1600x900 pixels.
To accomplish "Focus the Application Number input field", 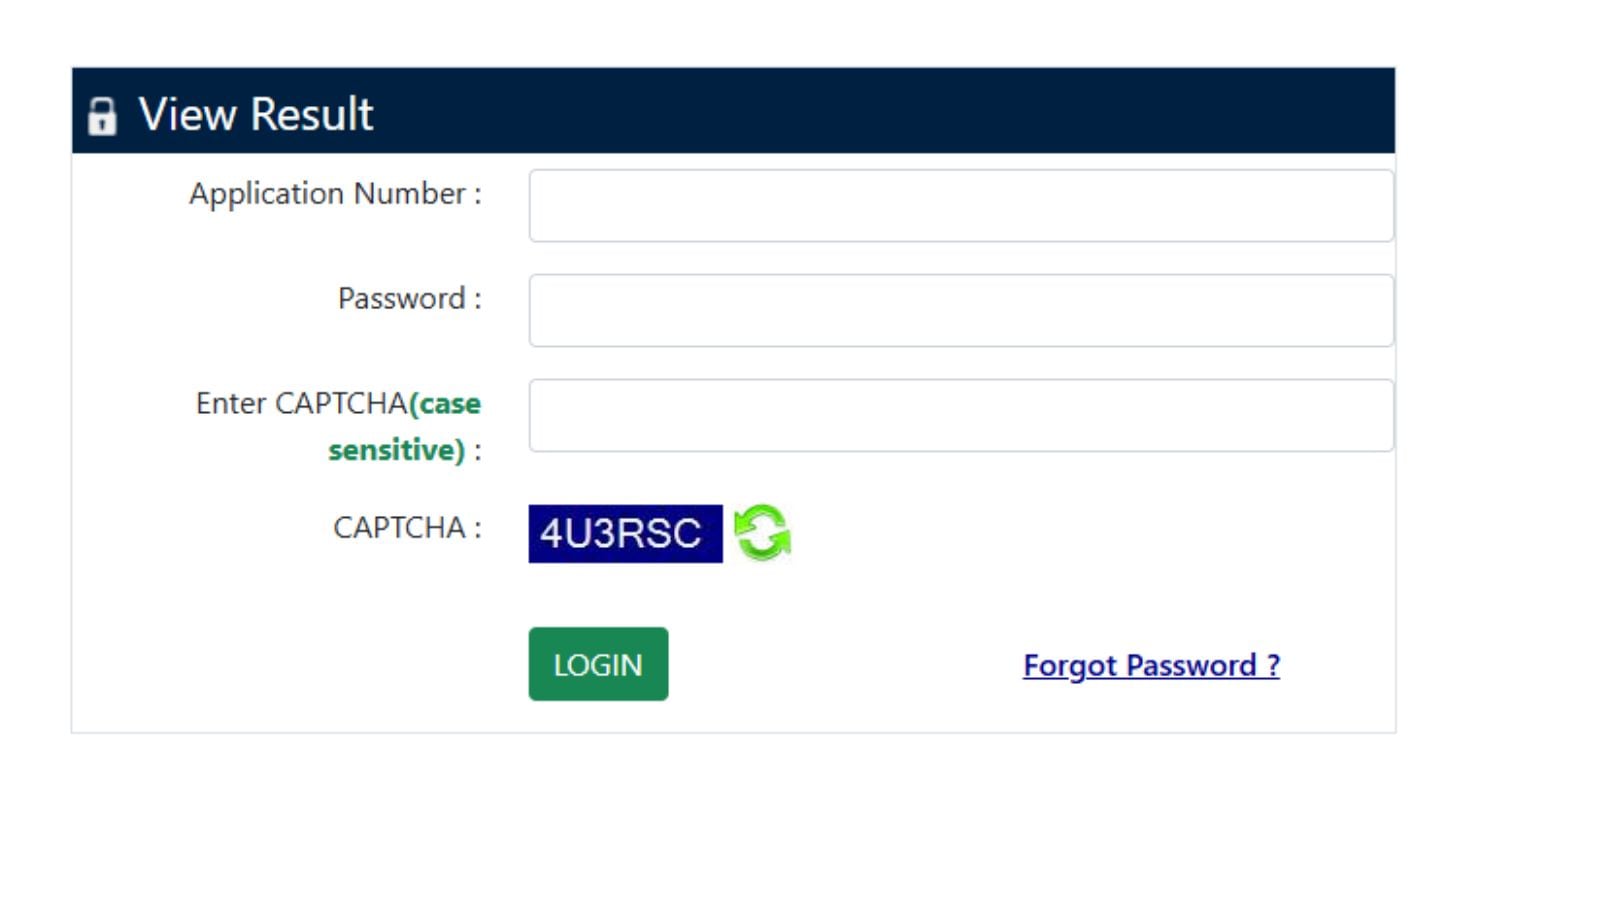I will click(960, 206).
